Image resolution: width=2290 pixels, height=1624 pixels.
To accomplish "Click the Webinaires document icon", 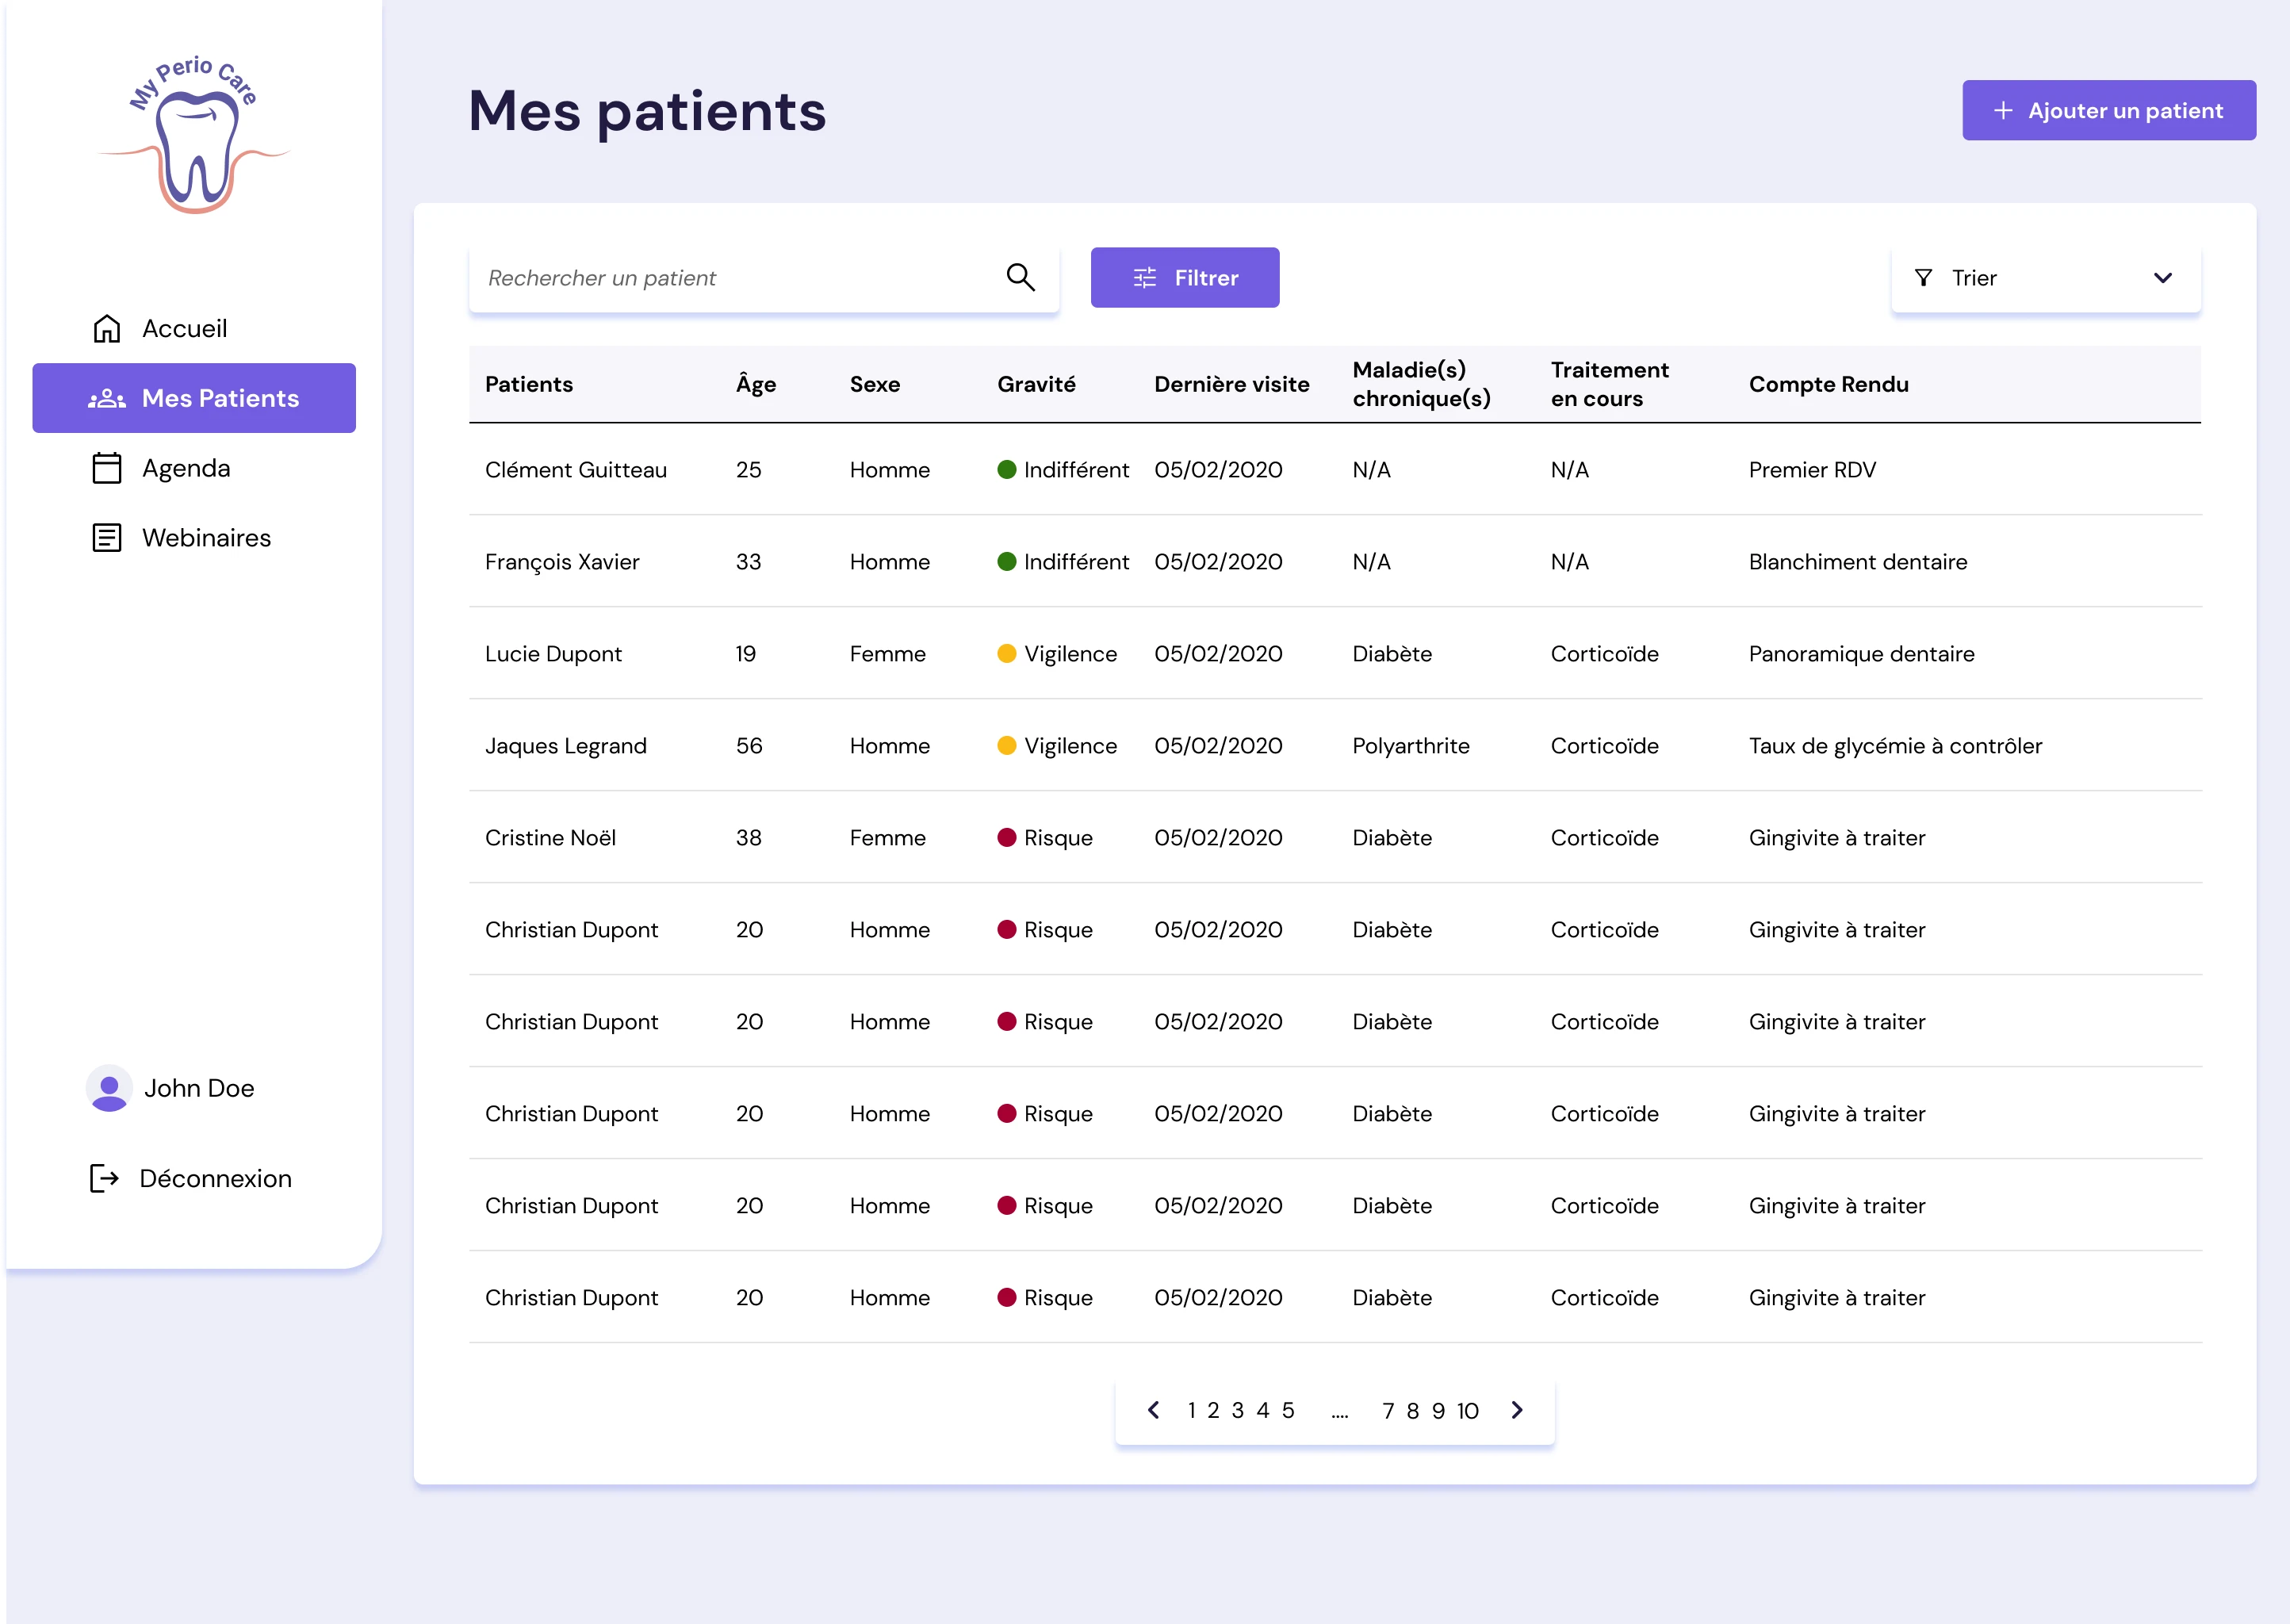I will click(x=107, y=538).
